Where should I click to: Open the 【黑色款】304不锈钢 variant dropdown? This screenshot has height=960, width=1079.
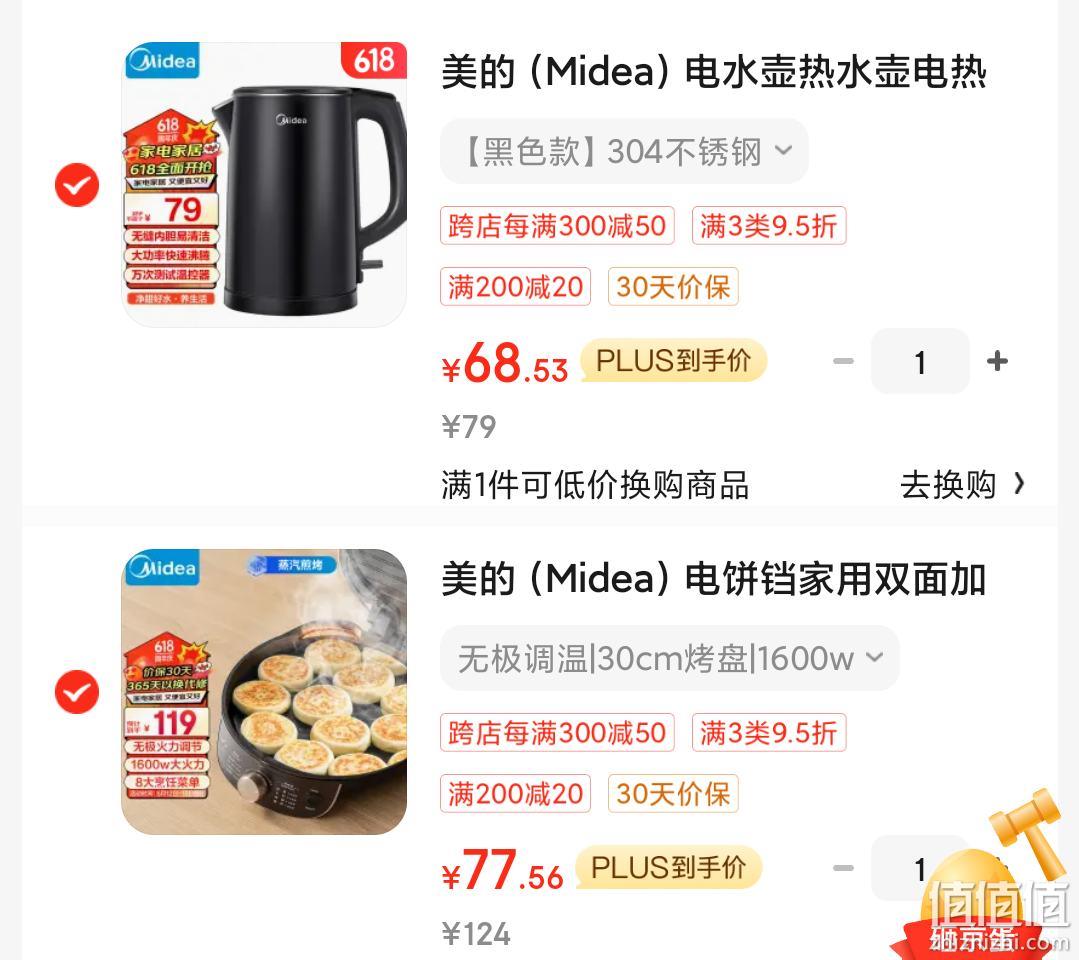(x=624, y=151)
